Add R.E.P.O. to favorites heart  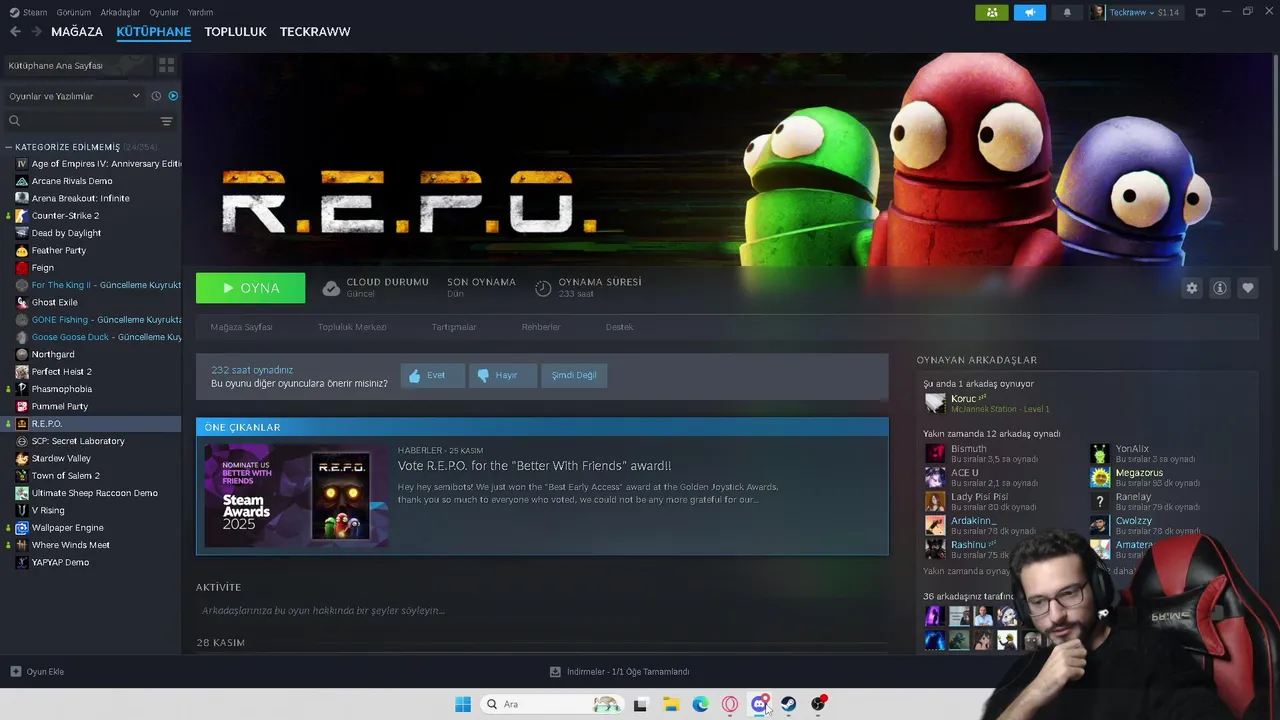(x=1248, y=288)
